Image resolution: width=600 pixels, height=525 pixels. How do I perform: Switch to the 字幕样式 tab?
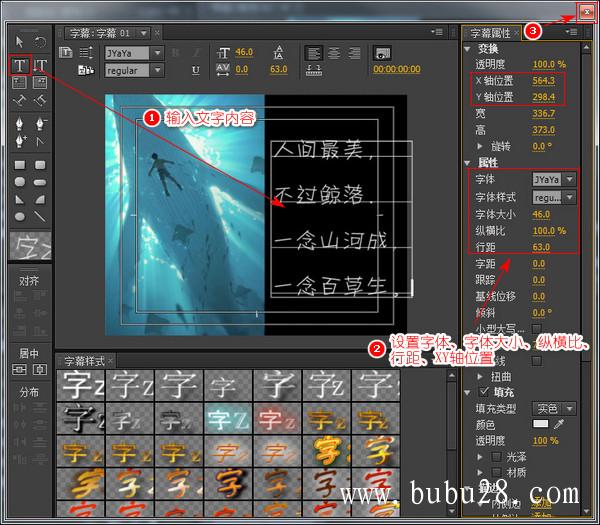click(84, 360)
